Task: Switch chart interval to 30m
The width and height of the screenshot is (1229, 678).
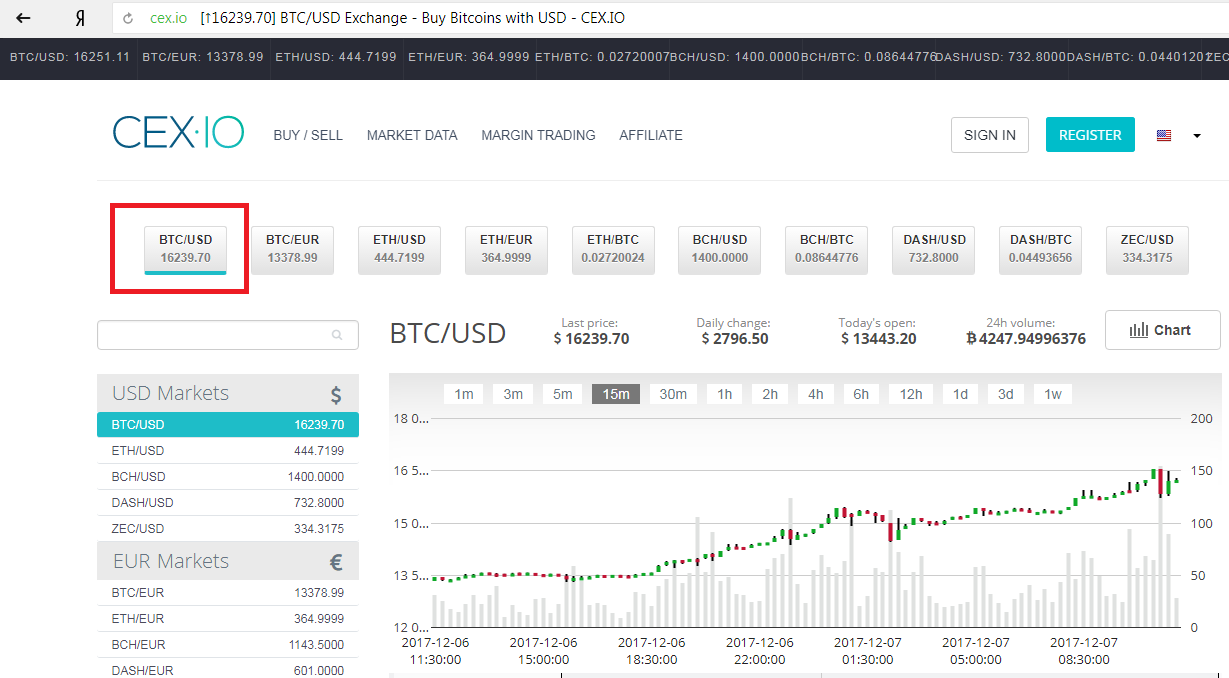Action: pos(673,394)
